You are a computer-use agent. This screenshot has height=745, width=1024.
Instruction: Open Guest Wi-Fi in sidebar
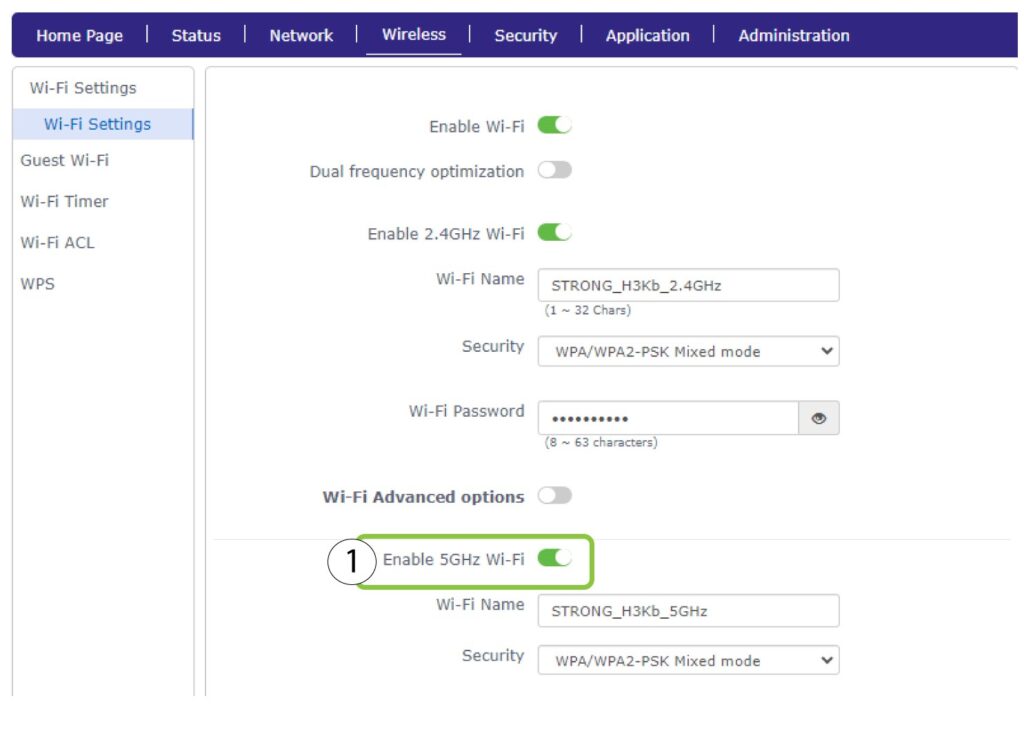65,160
